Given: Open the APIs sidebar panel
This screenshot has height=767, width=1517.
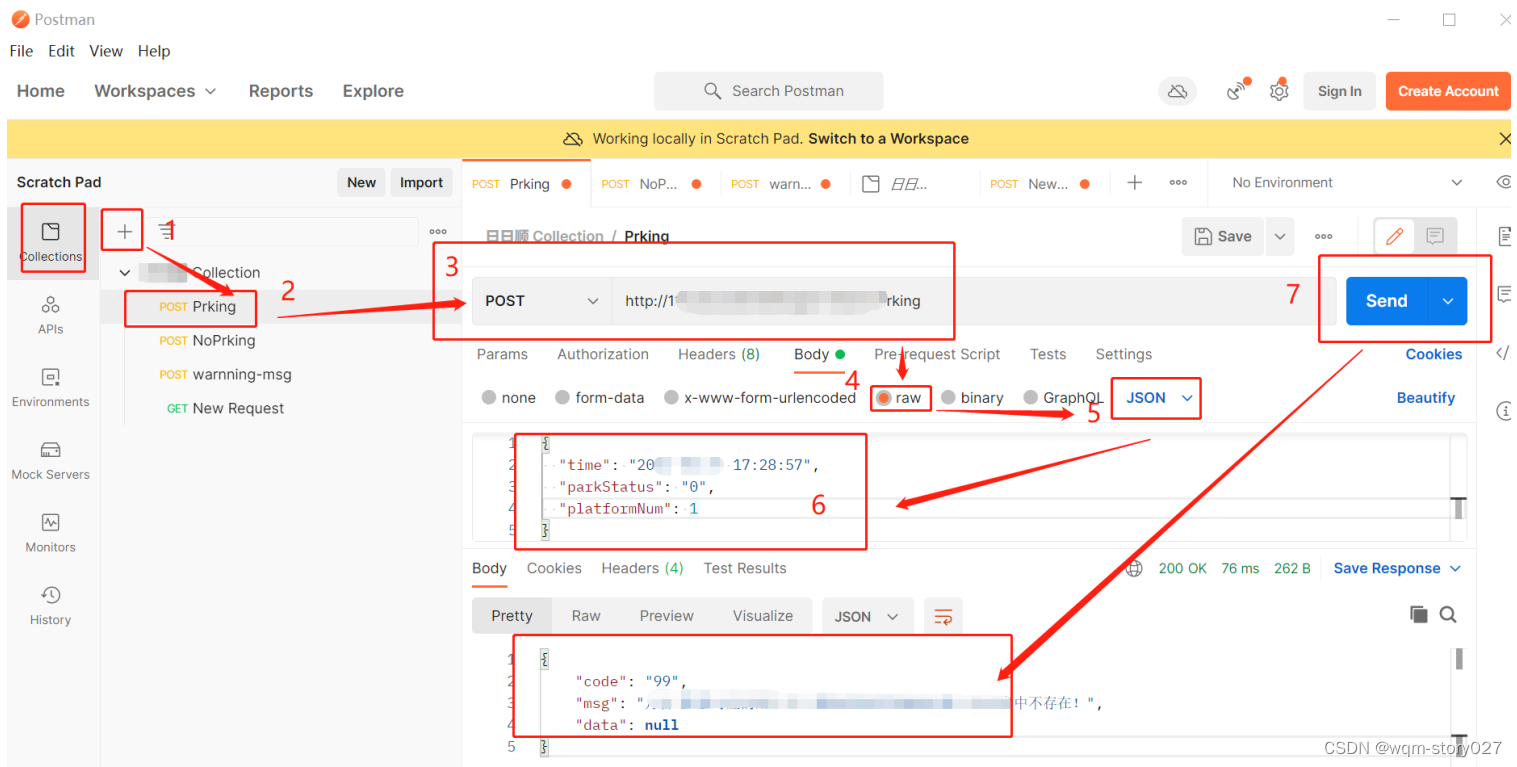Looking at the screenshot, I should [x=51, y=314].
